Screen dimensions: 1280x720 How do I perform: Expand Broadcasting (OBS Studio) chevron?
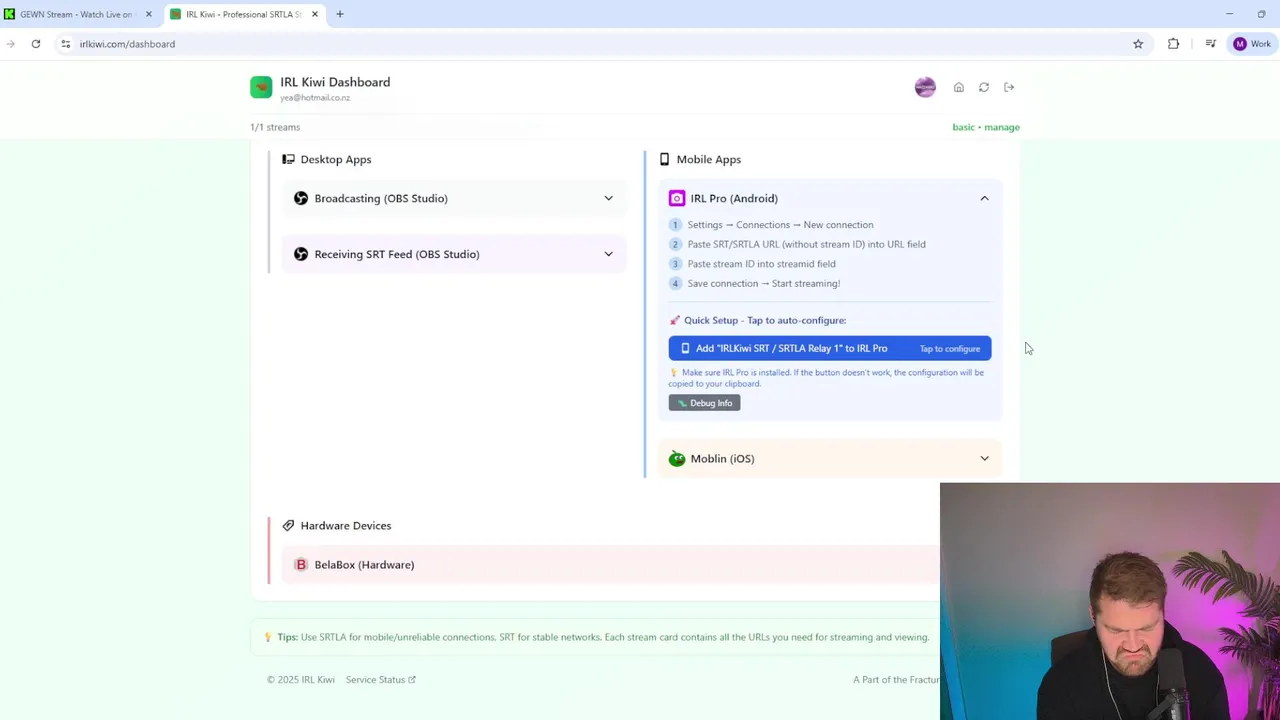(608, 198)
